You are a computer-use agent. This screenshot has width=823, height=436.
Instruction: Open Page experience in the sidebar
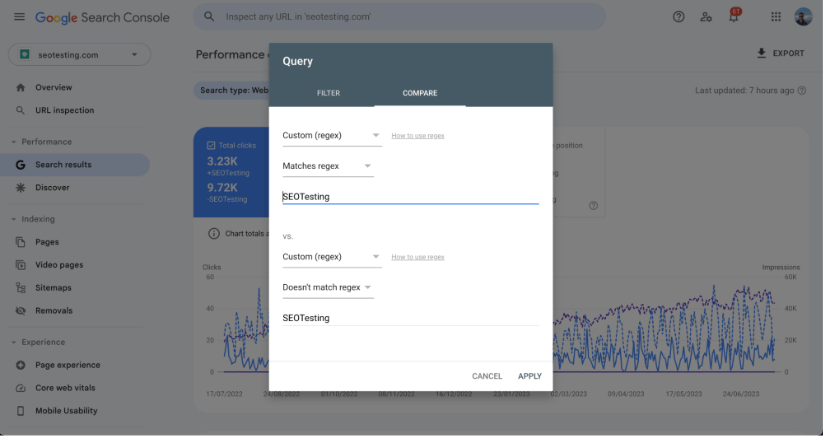coord(68,365)
